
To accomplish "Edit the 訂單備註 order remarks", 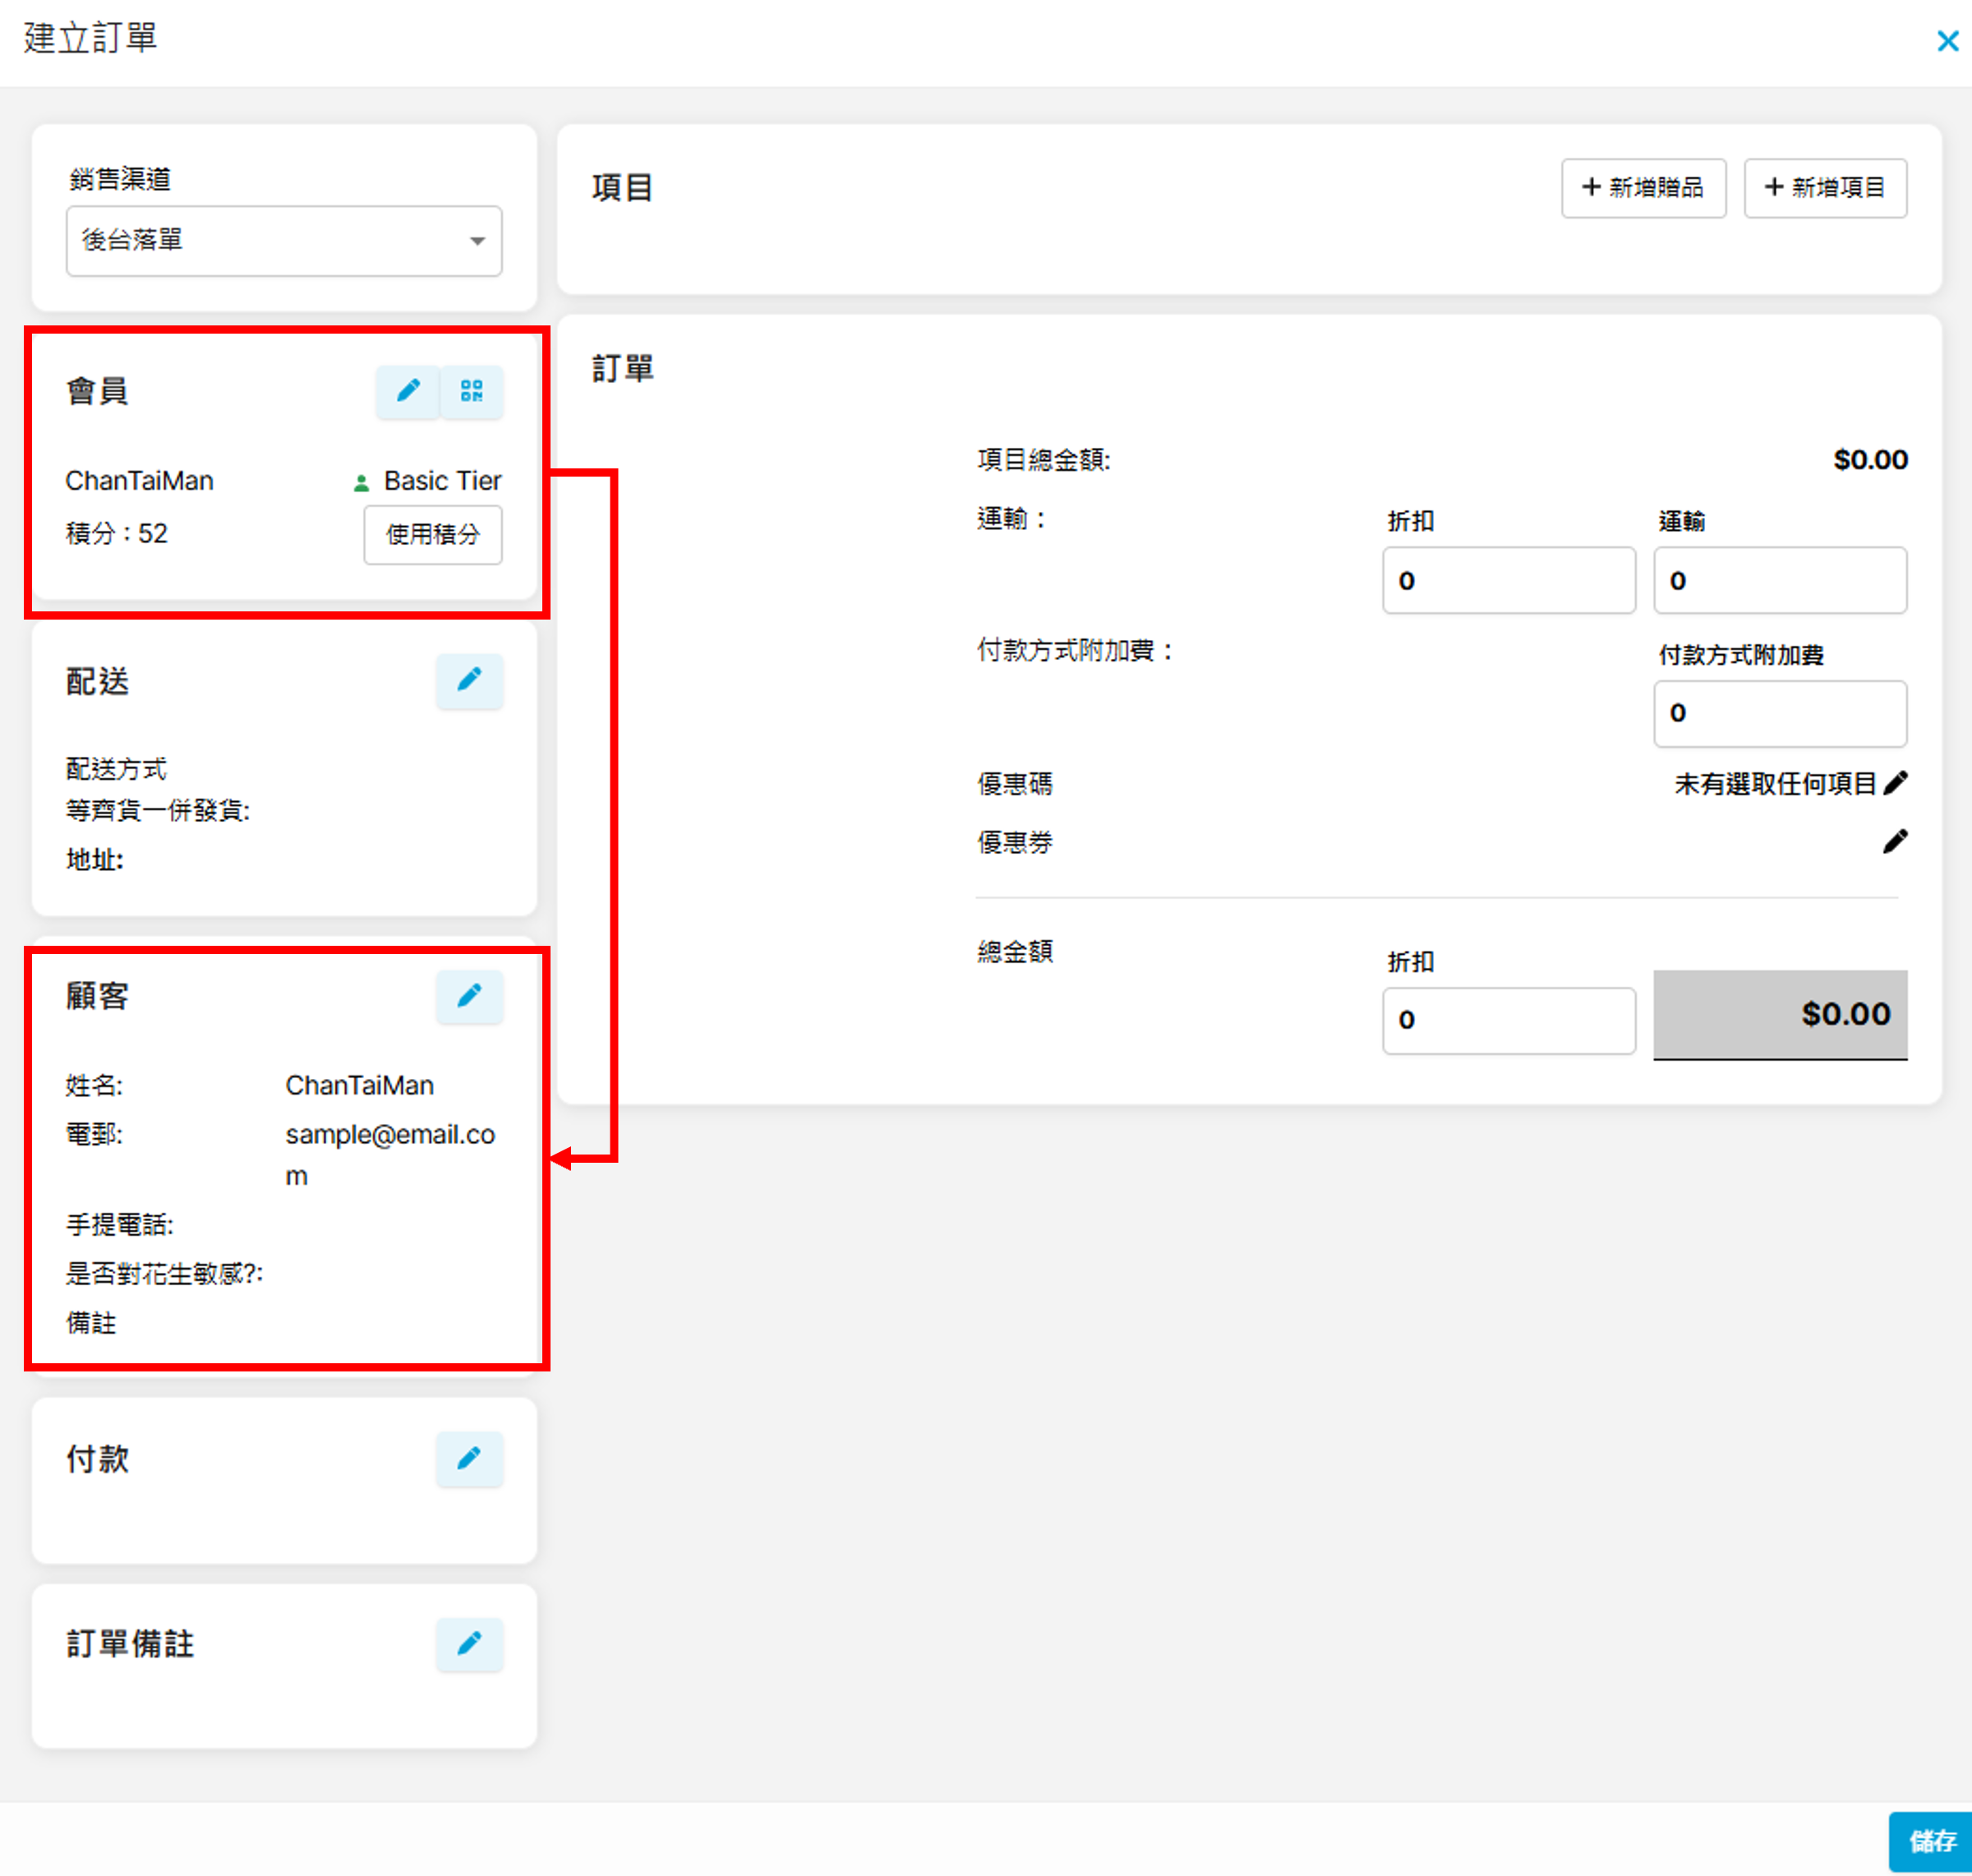I will coord(469,1644).
